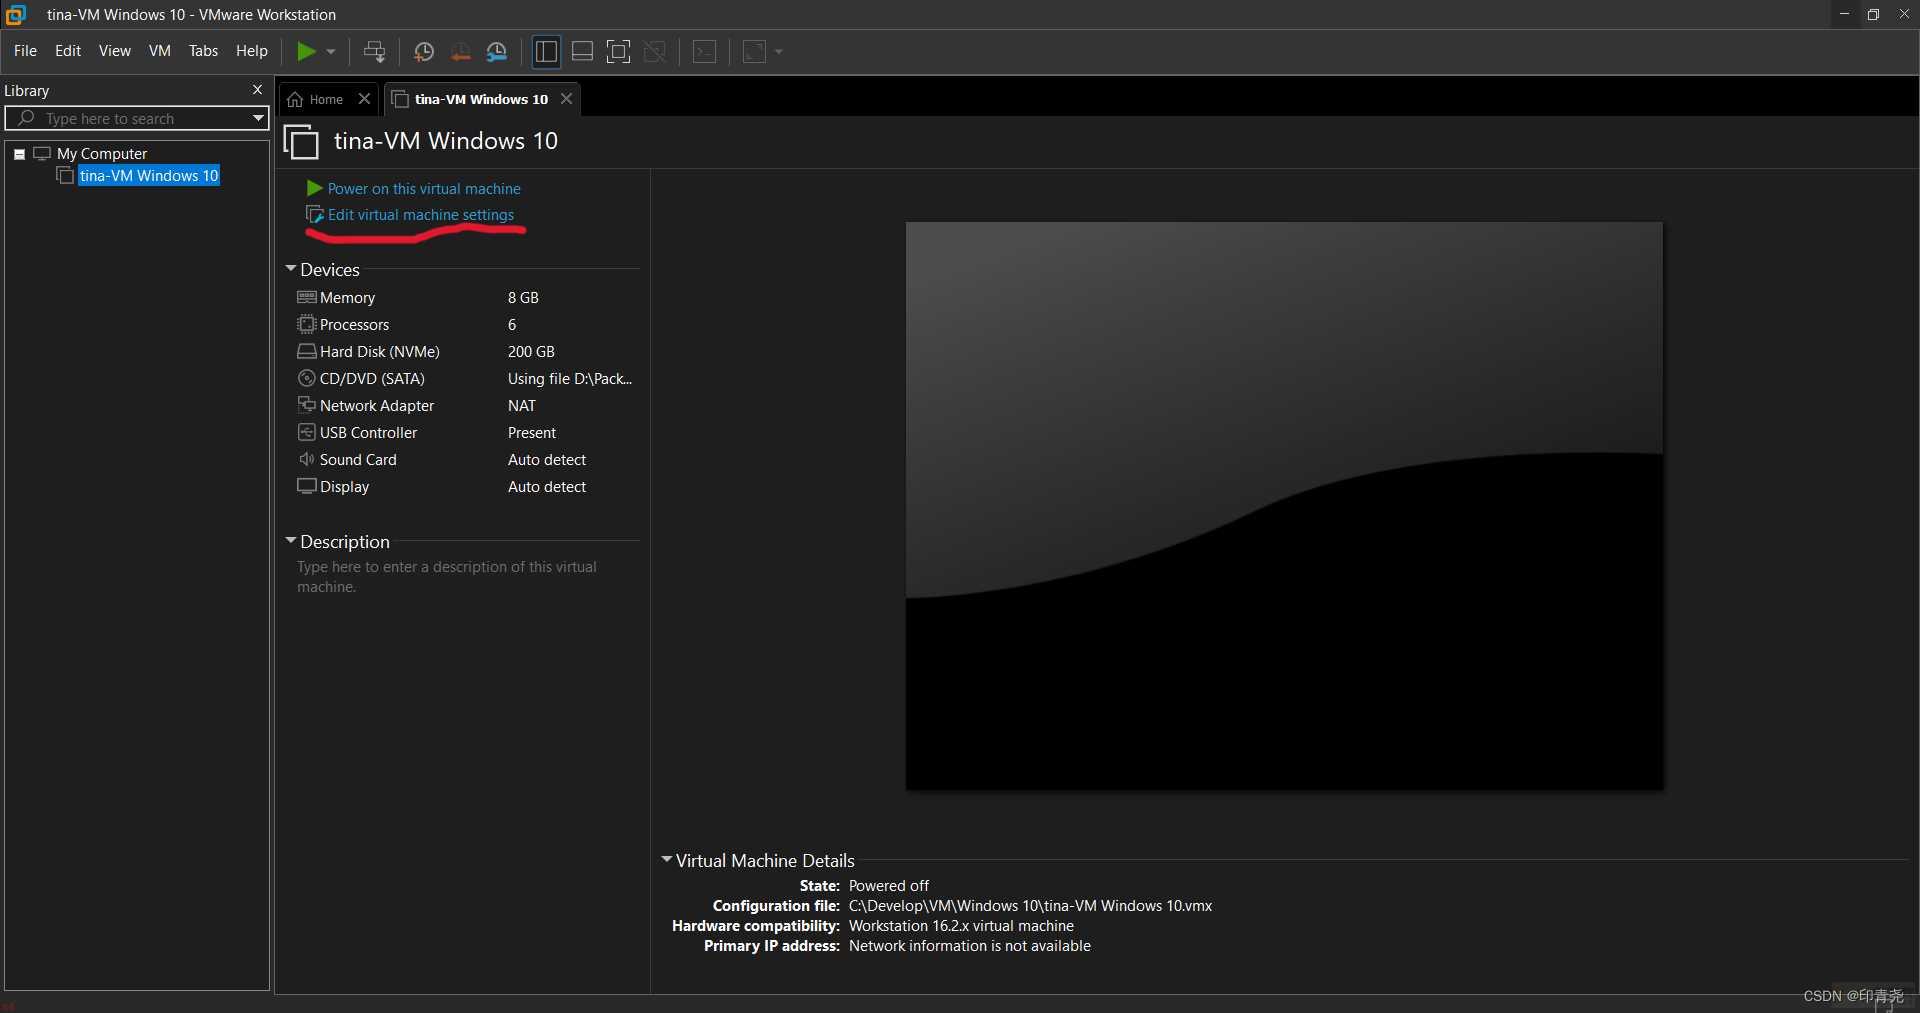Click the Power on link's green play icon
Image resolution: width=1920 pixels, height=1013 pixels.
pyautogui.click(x=314, y=188)
